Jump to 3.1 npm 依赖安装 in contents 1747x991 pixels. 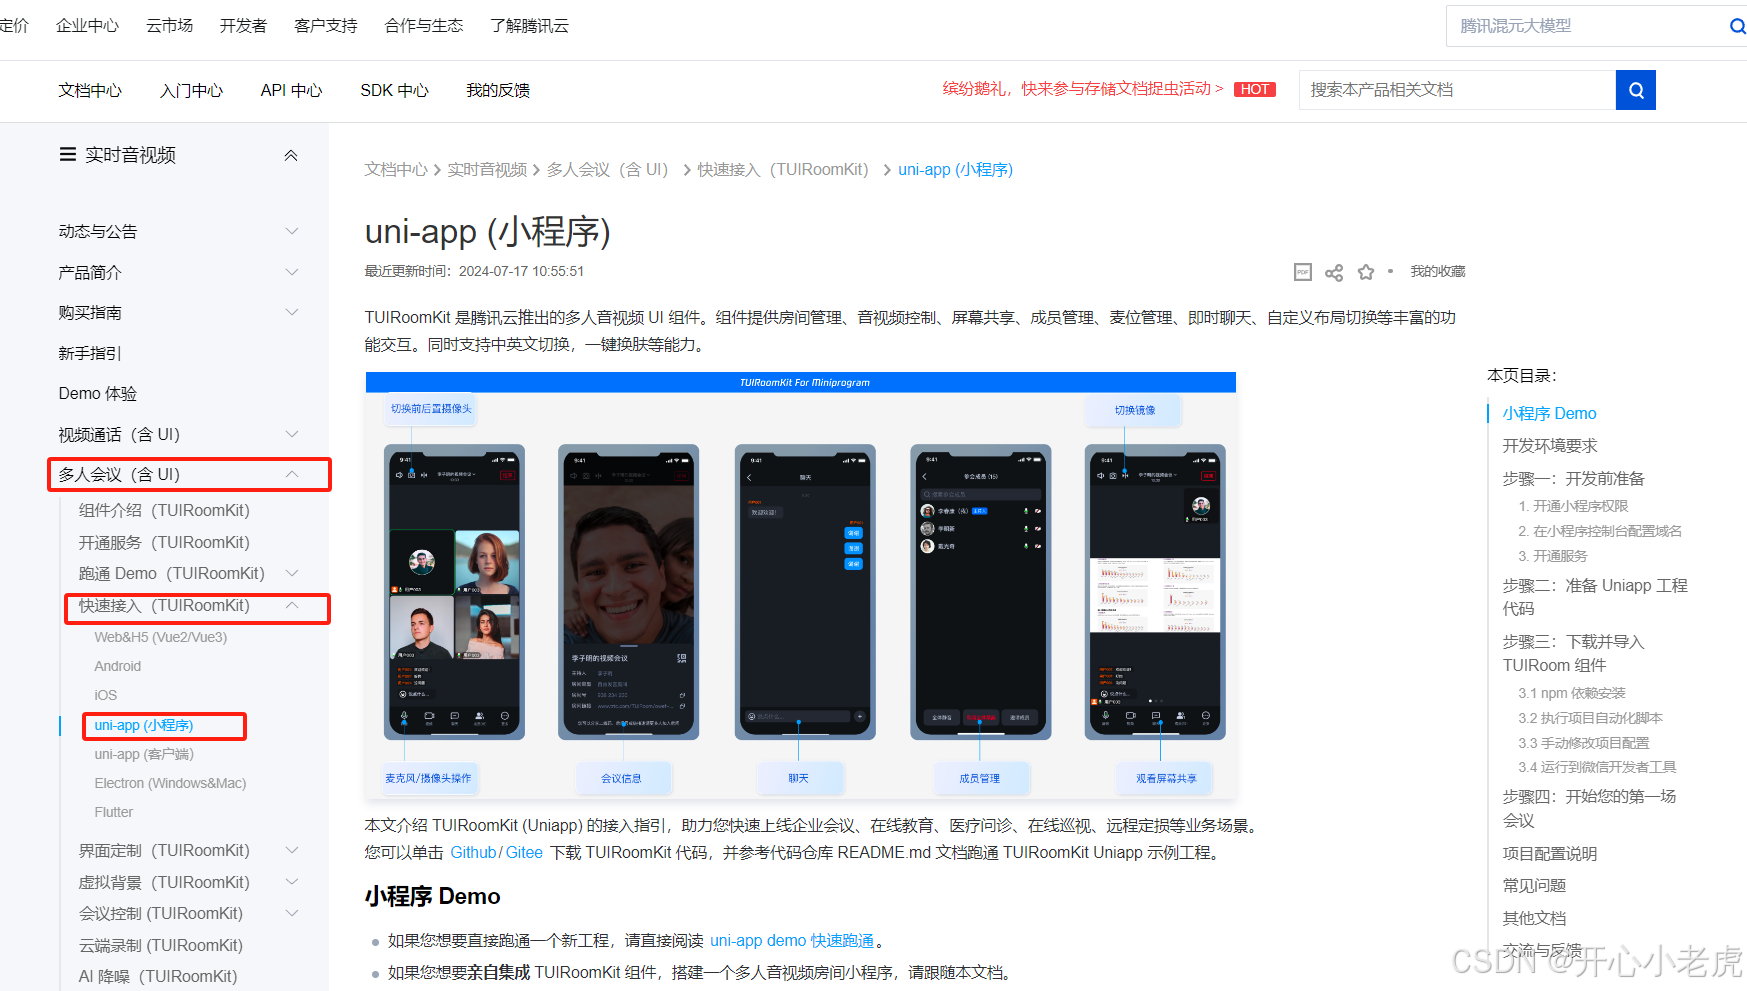(x=1572, y=693)
